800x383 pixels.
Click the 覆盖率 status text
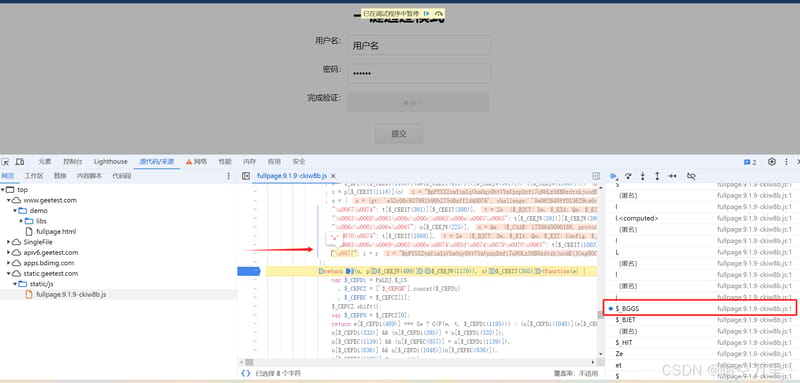click(x=576, y=373)
